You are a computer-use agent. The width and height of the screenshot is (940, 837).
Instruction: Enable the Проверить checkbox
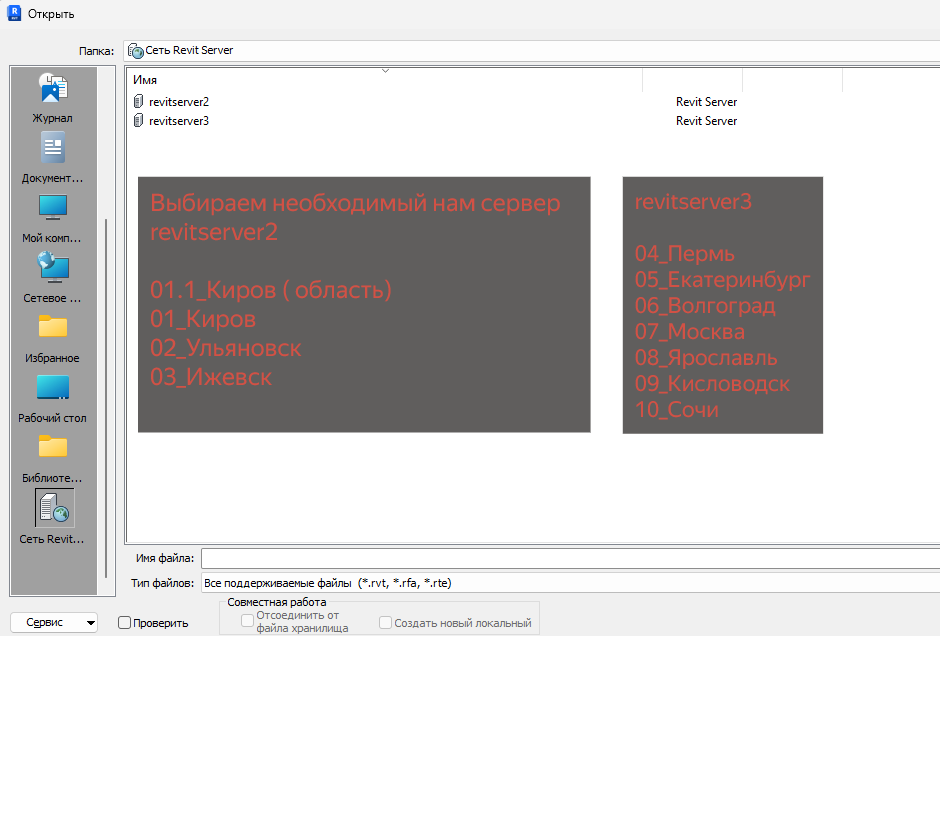[x=125, y=622]
